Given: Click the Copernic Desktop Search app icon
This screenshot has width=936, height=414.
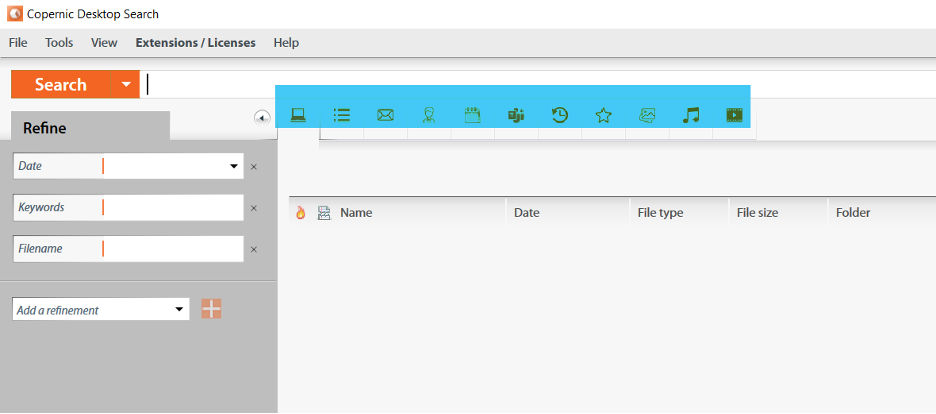Looking at the screenshot, I should 14,13.
